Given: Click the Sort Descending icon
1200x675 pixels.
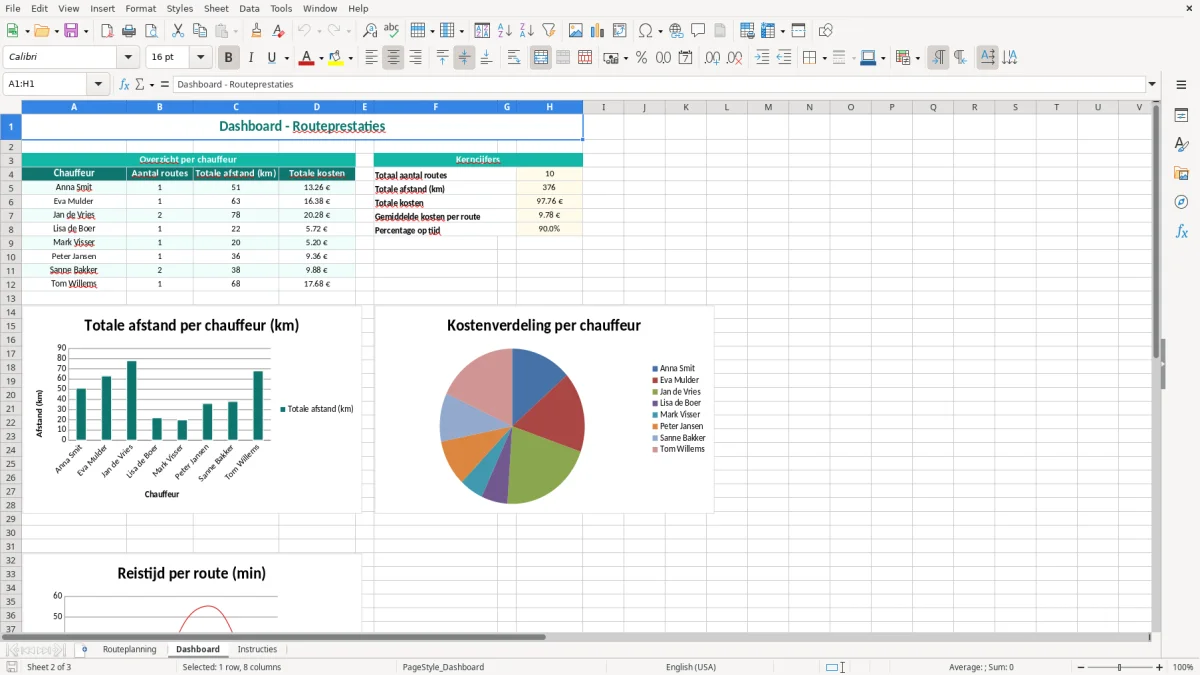Looking at the screenshot, I should (x=527, y=31).
